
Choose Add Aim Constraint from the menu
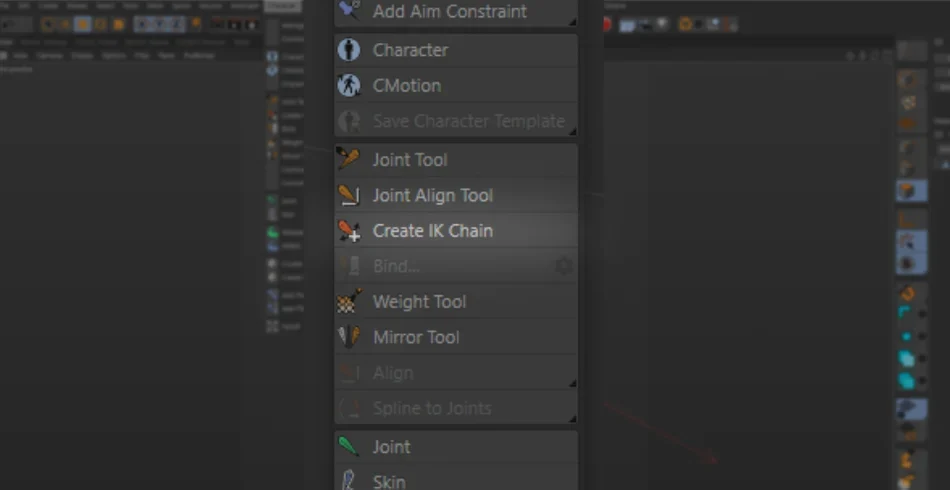point(456,12)
